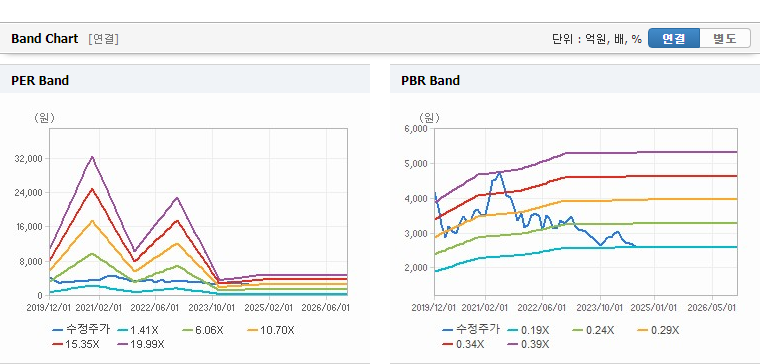
Task: Click the purple peak in PER chart
Action: pyautogui.click(x=92, y=157)
